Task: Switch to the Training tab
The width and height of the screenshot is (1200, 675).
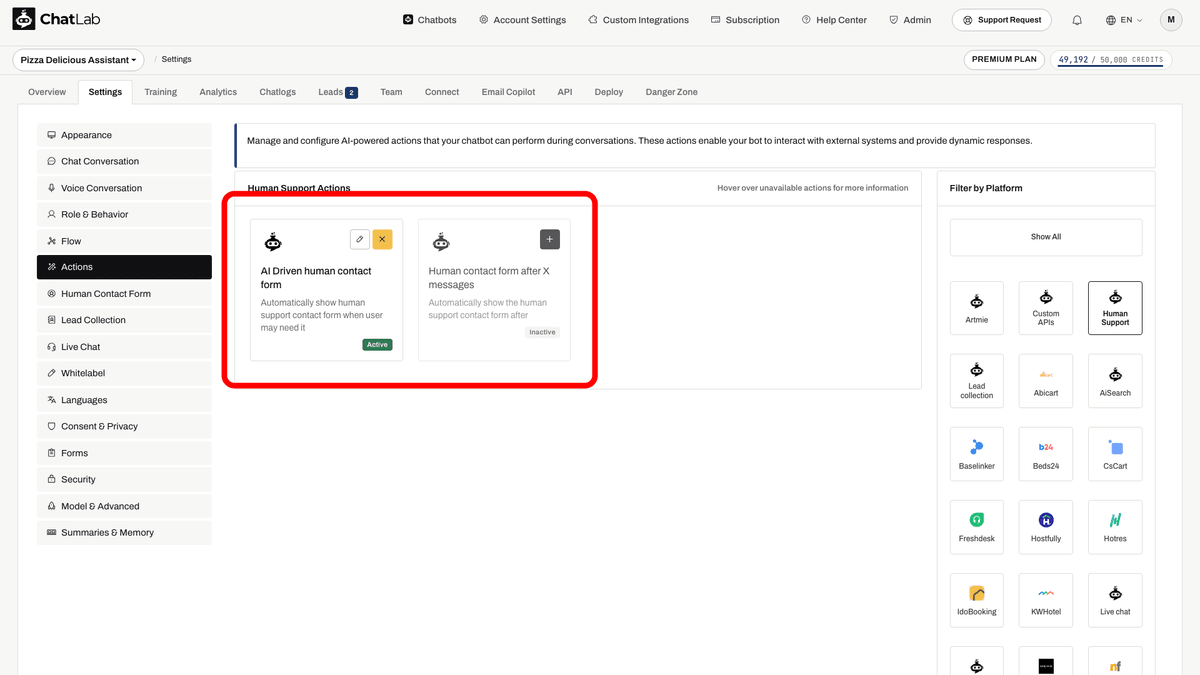Action: pos(160,92)
